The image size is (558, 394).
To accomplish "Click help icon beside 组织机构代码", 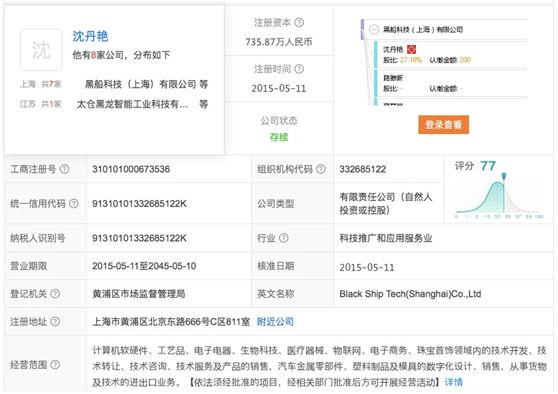I will pos(321,169).
